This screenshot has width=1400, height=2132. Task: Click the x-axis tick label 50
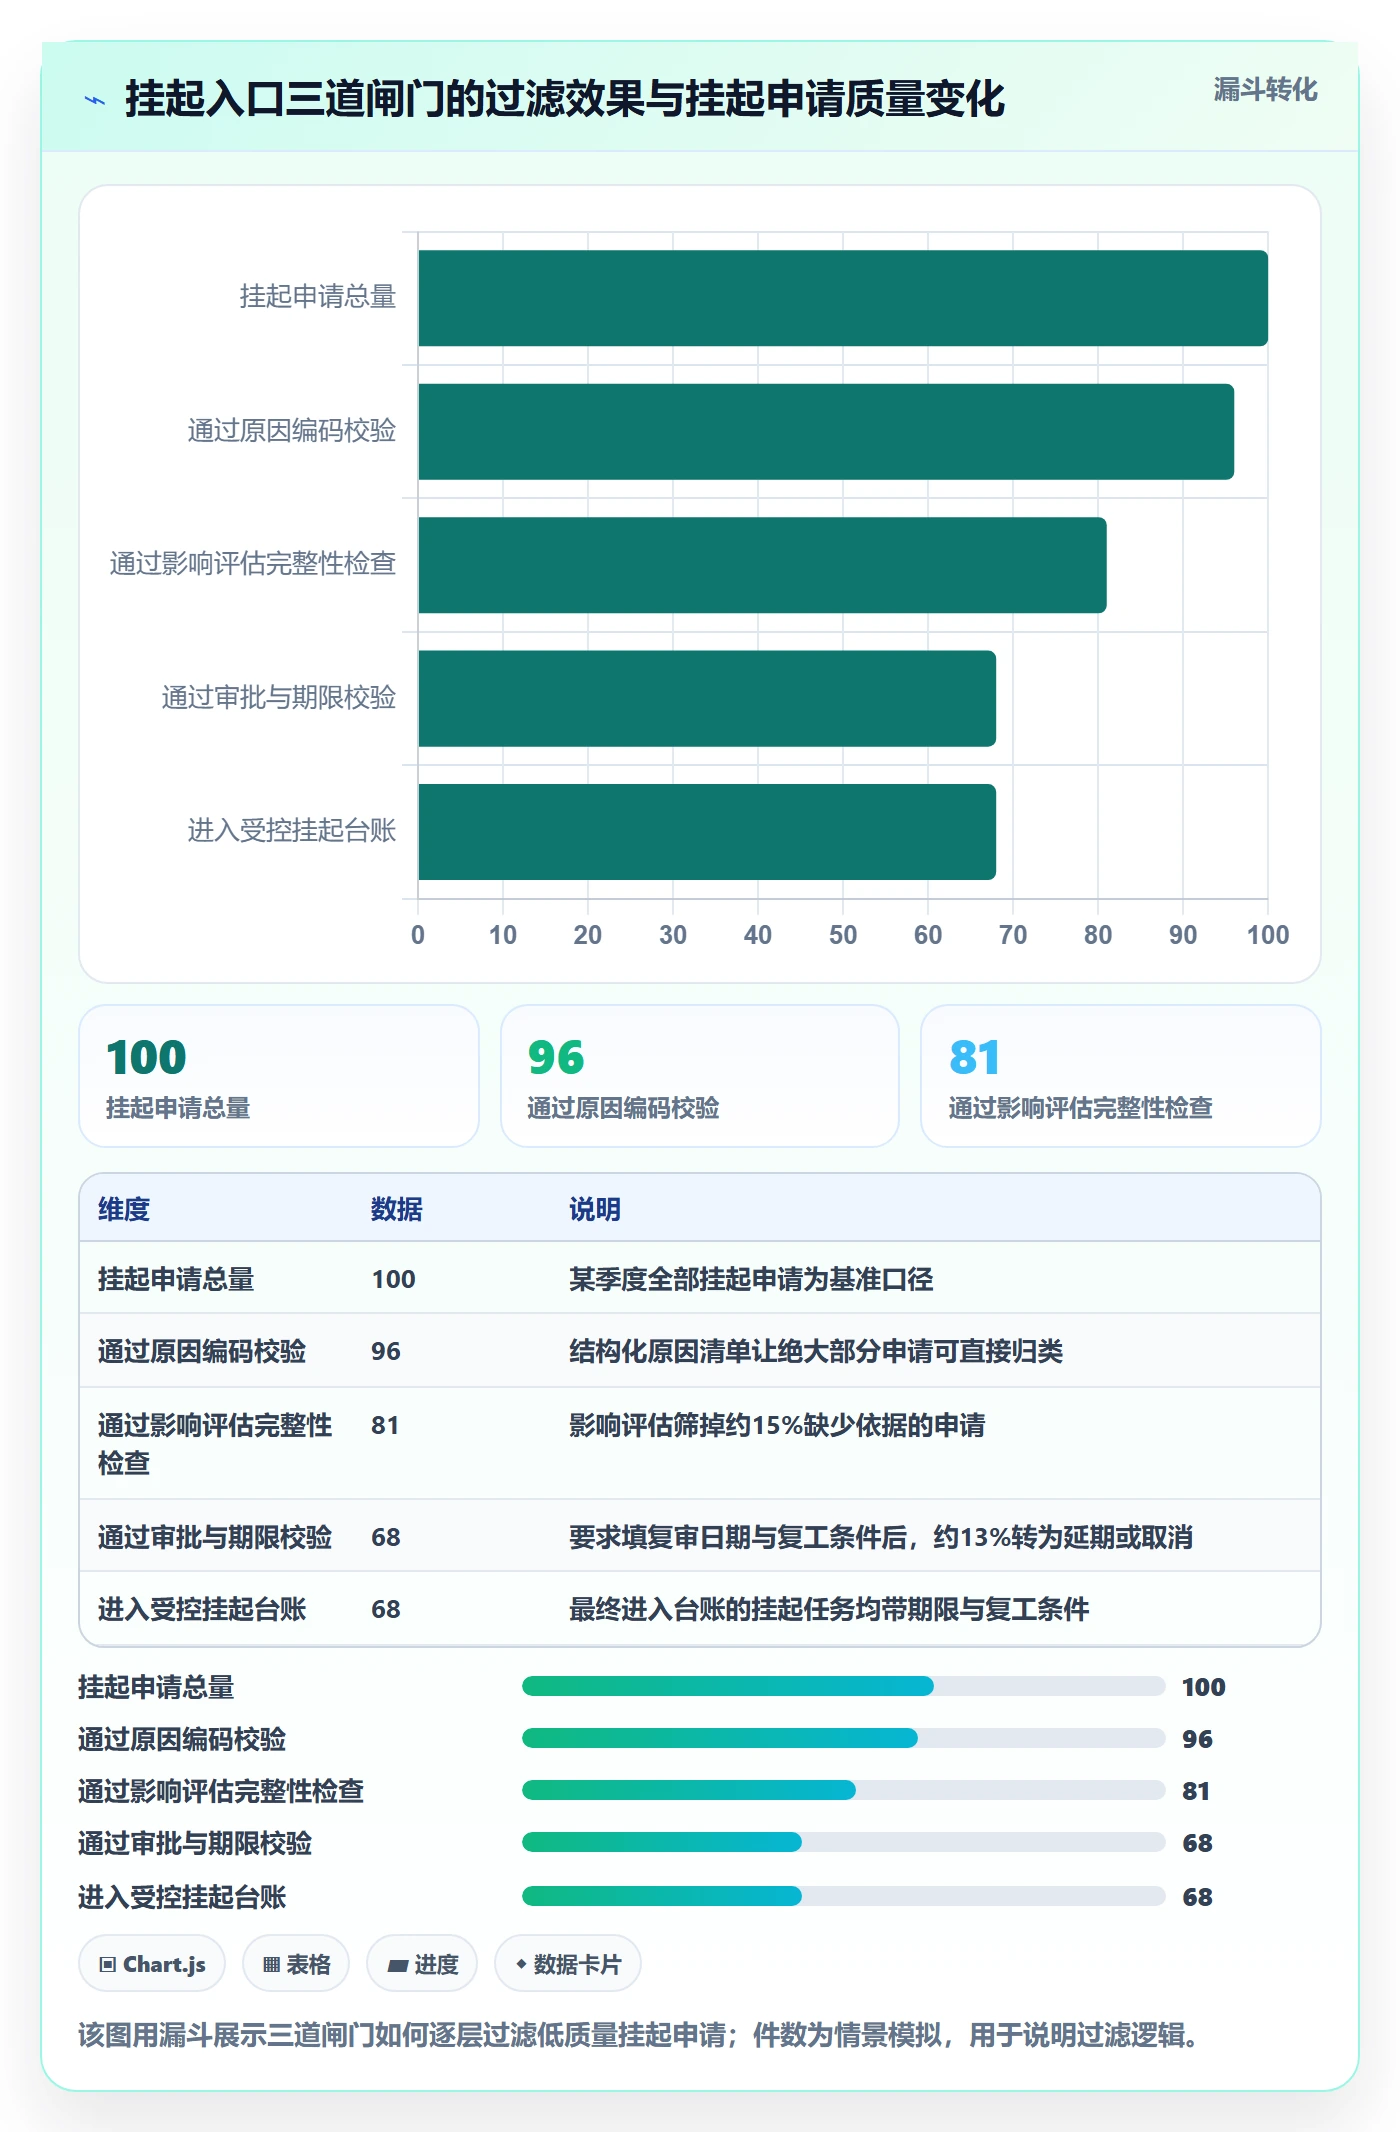click(843, 935)
